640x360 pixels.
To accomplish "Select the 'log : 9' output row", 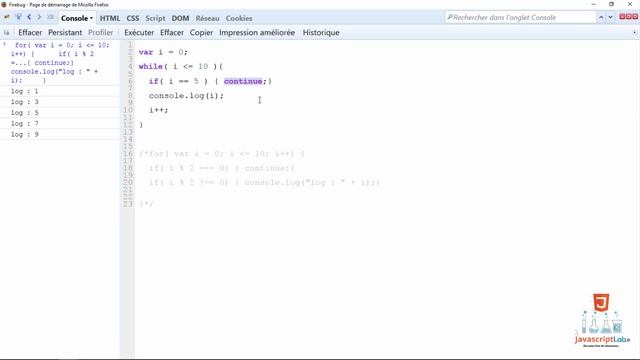I will [x=60, y=134].
